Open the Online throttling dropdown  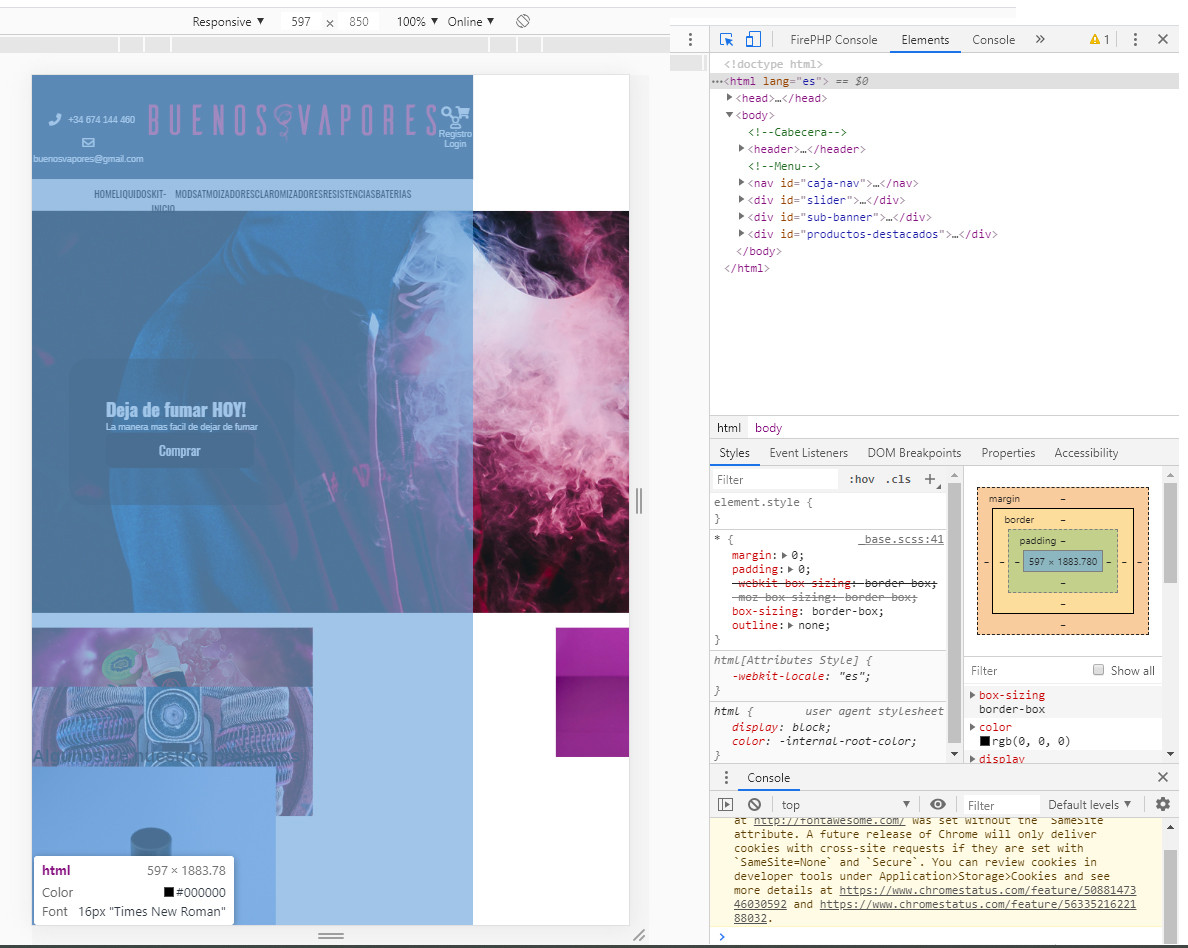click(471, 21)
